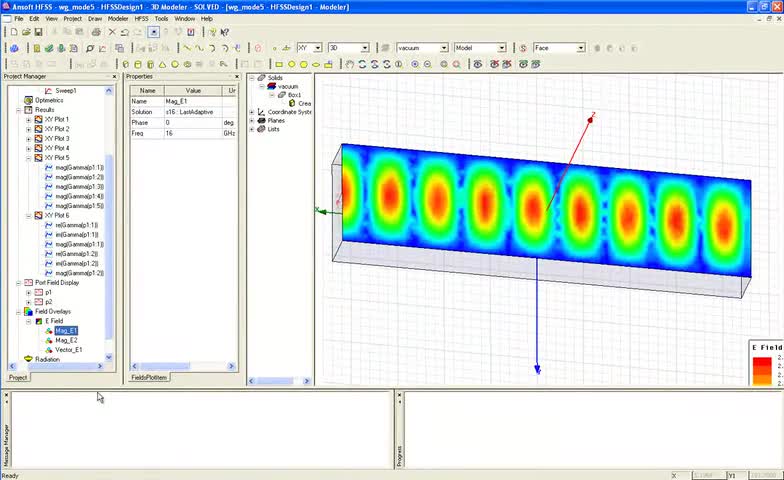Expand the p1 port node
Image resolution: width=784 pixels, height=480 pixels.
(x=28, y=292)
